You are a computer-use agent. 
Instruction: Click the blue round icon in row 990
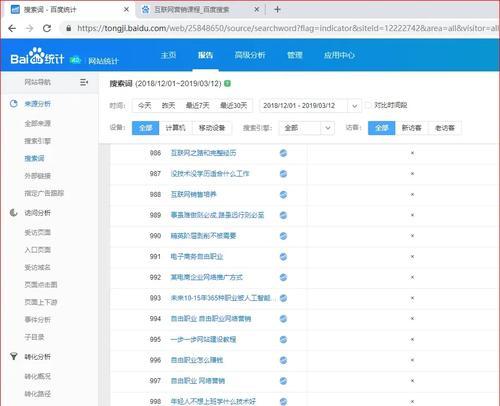283,236
